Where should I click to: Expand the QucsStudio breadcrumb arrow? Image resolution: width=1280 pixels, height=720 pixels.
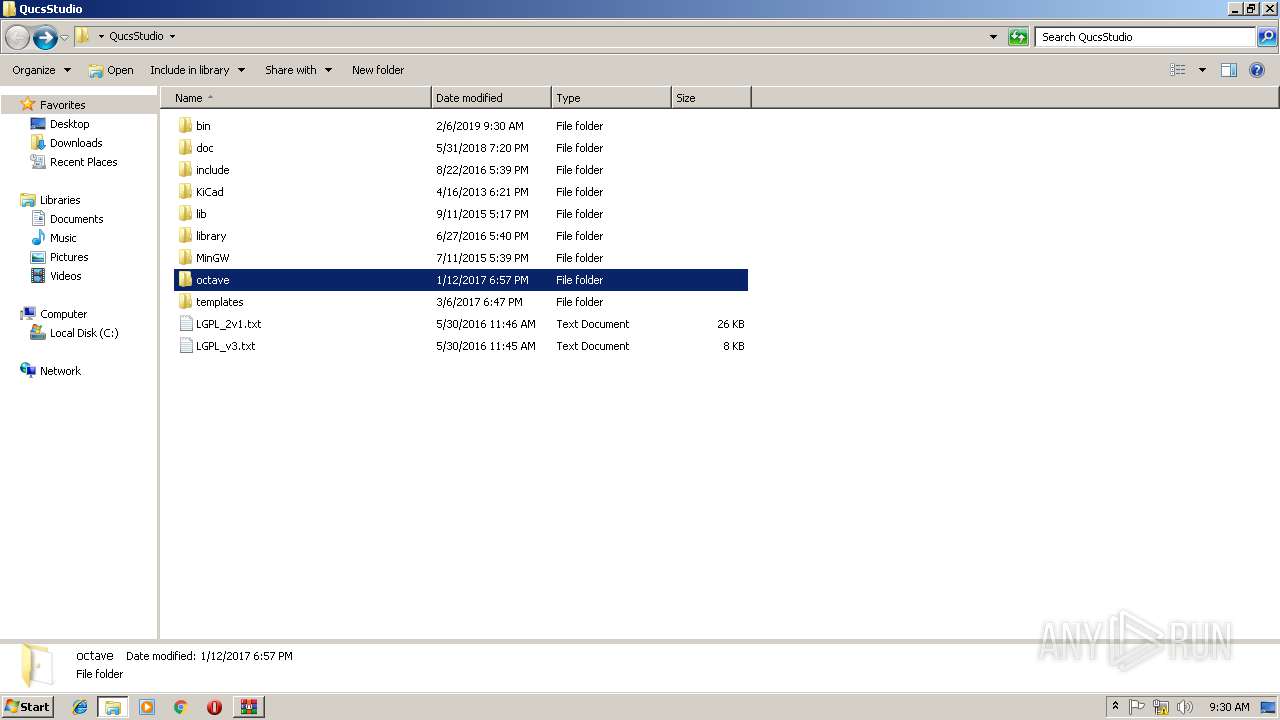pos(172,37)
